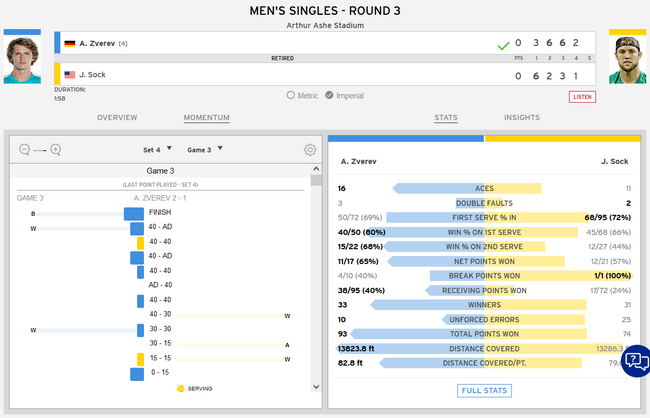Screen dimensions: 650x418
Task: Click the blue FINISH point marker
Action: click(x=134, y=213)
